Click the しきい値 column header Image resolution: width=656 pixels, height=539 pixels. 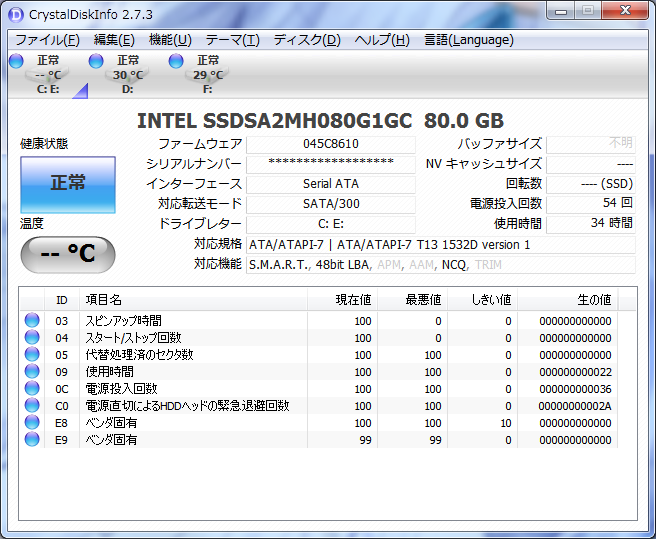[x=483, y=300]
